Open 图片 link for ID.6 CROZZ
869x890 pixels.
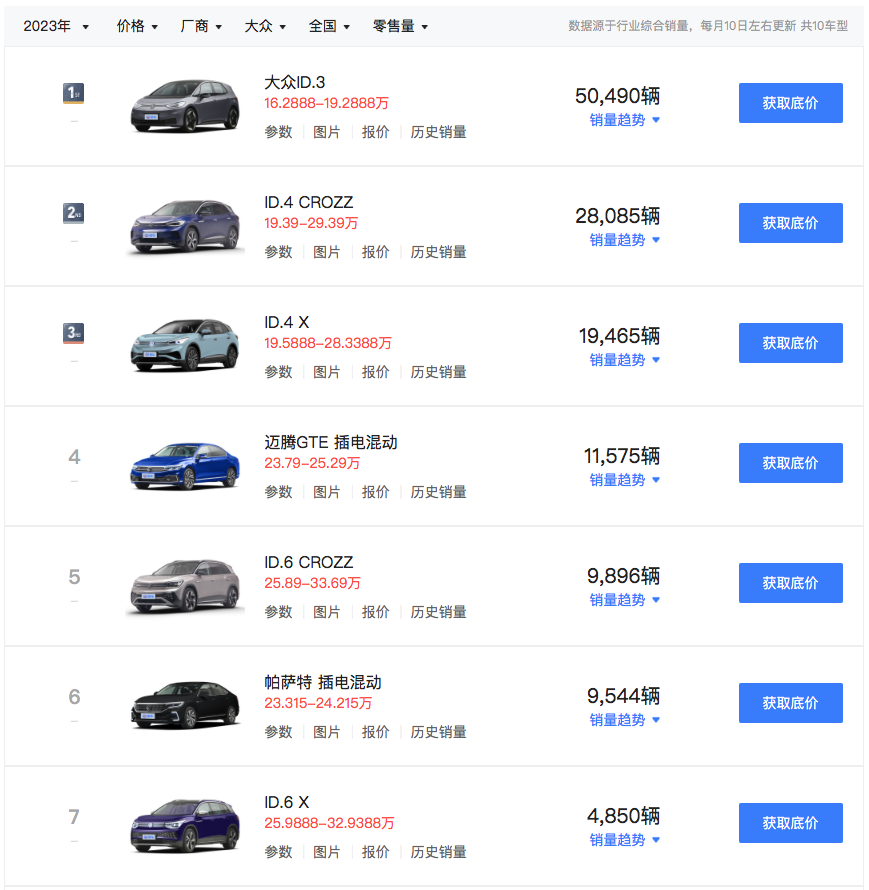coord(327,612)
